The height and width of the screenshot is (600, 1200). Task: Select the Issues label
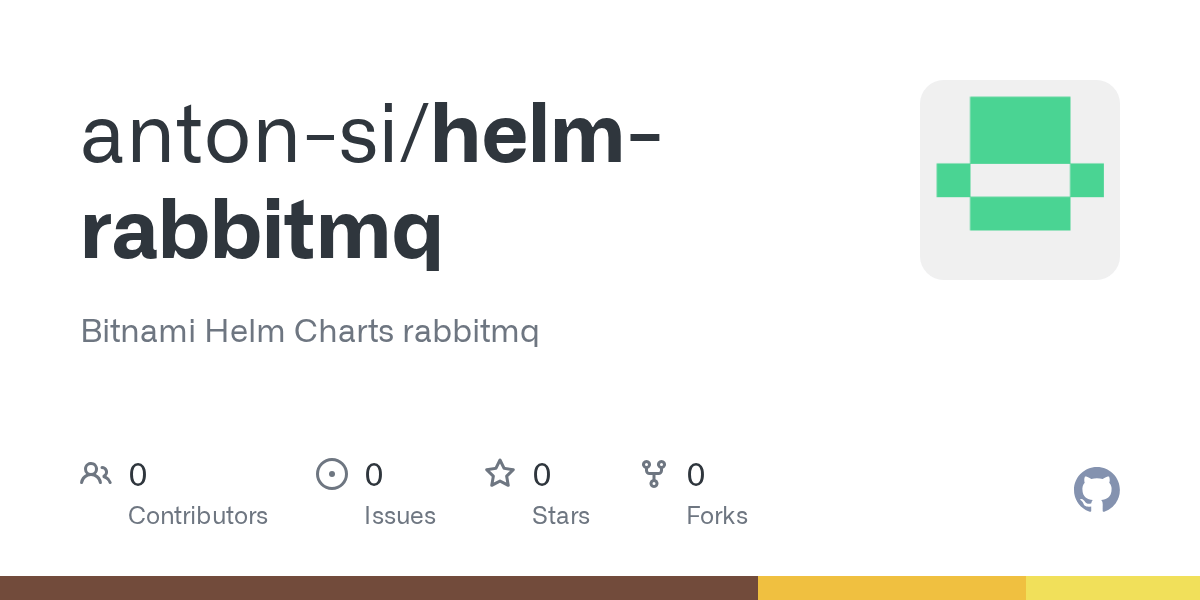coord(400,516)
